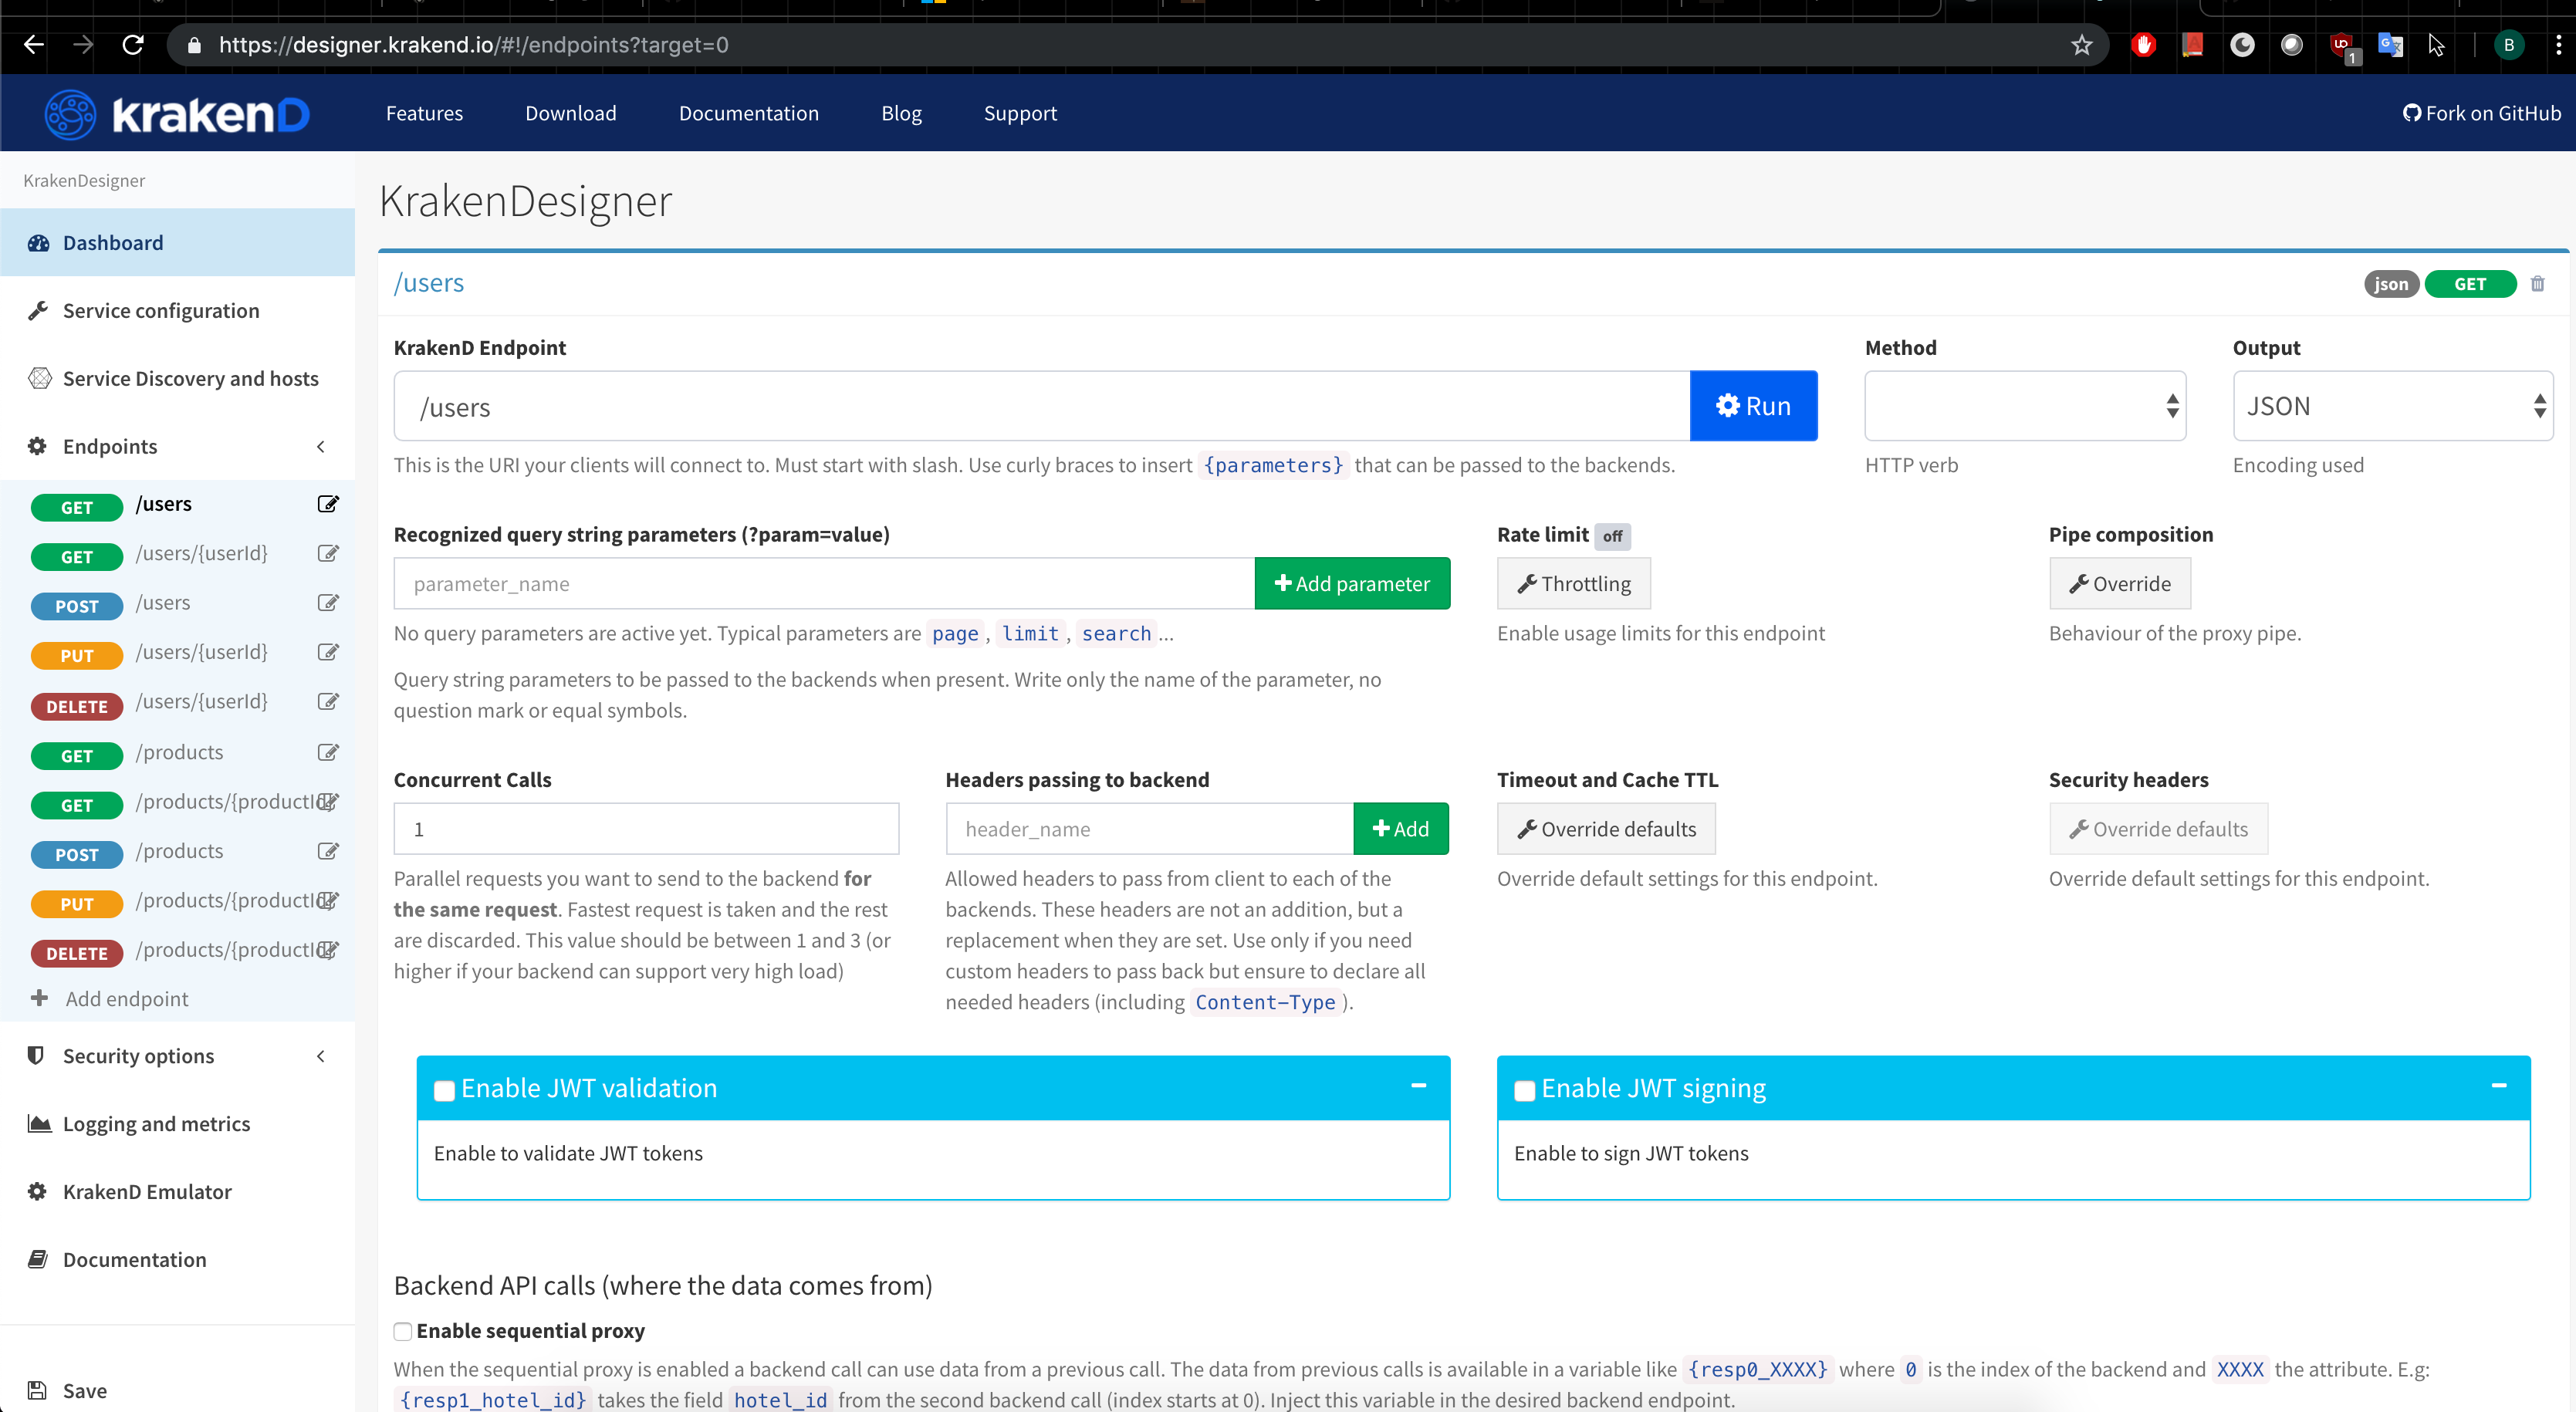Edit icon for PUT /users/{userId} endpoint

click(x=328, y=652)
